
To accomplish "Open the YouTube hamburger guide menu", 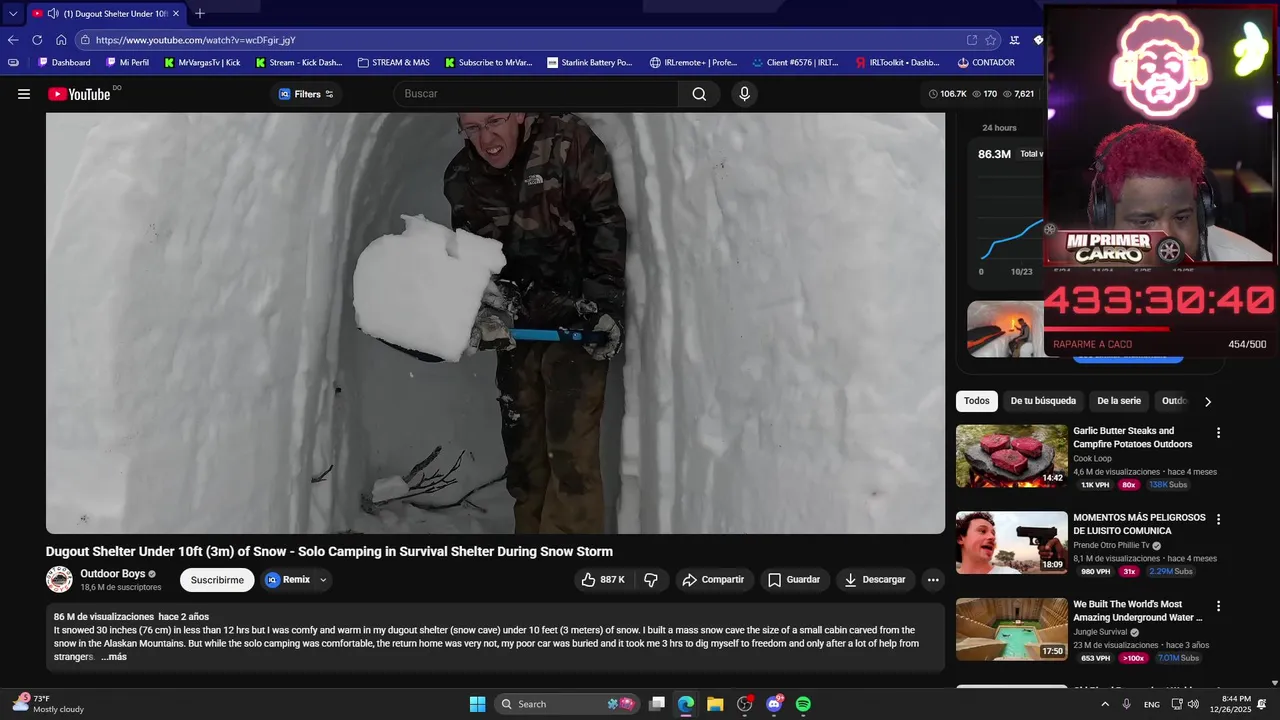I will click(x=24, y=94).
